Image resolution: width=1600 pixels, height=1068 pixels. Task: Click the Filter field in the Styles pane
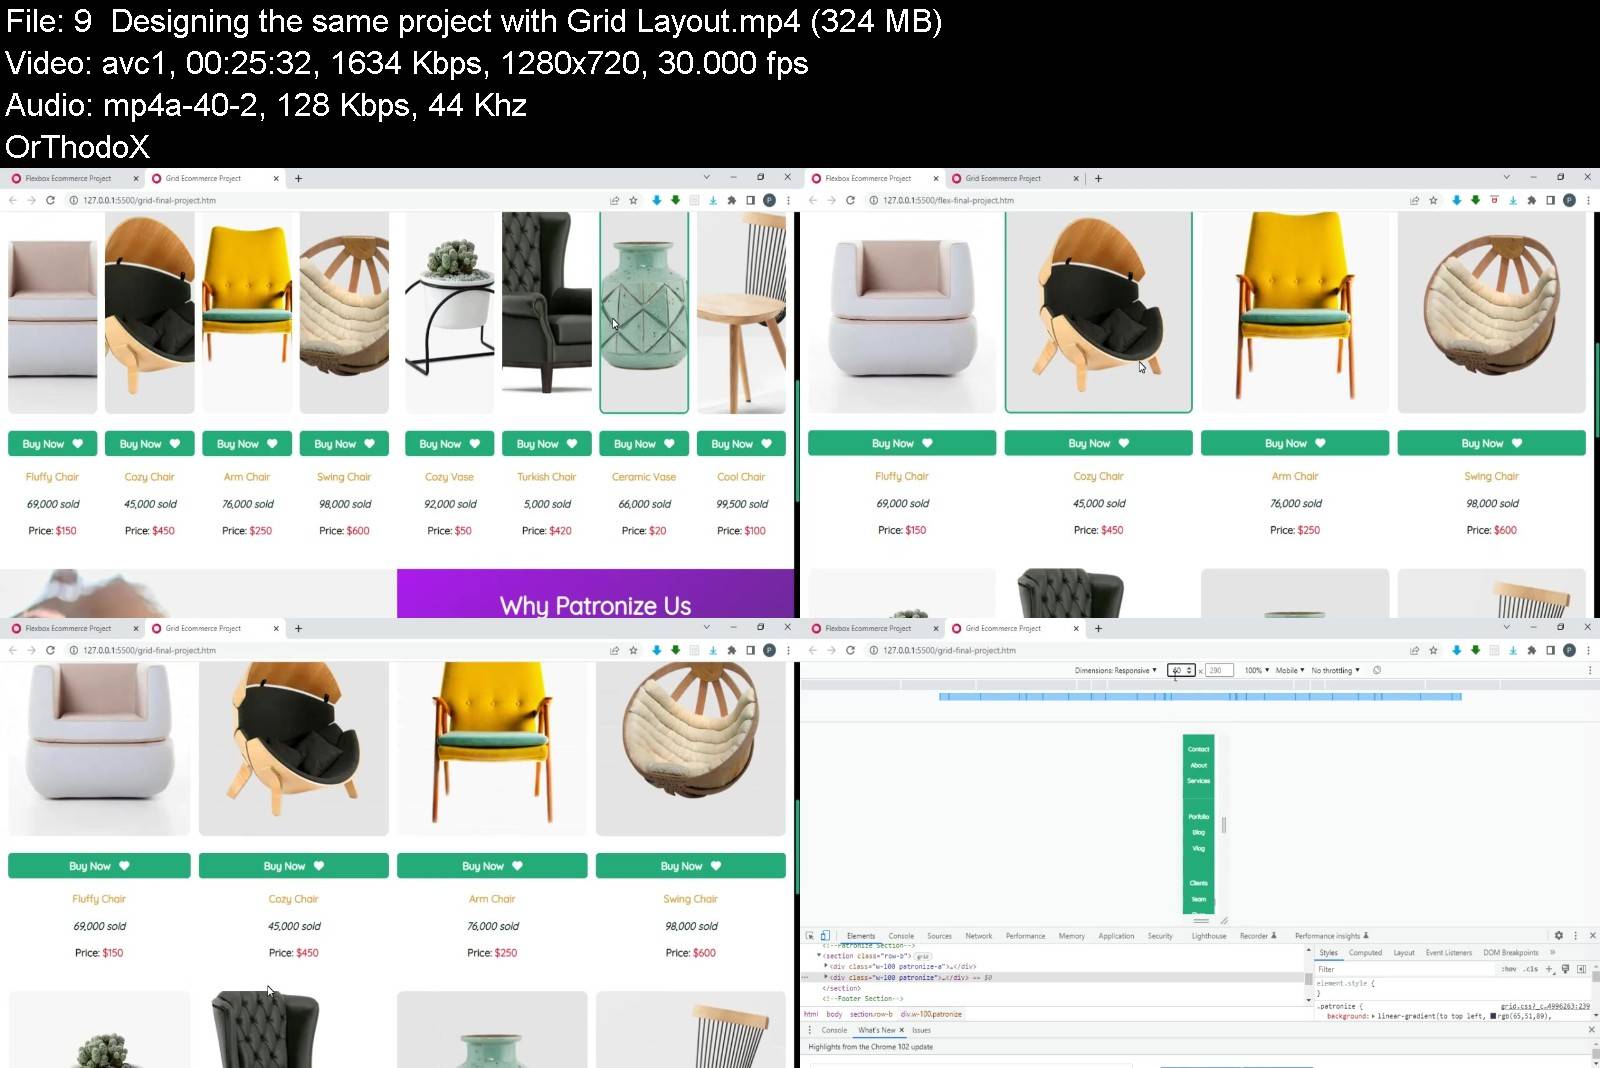1405,969
